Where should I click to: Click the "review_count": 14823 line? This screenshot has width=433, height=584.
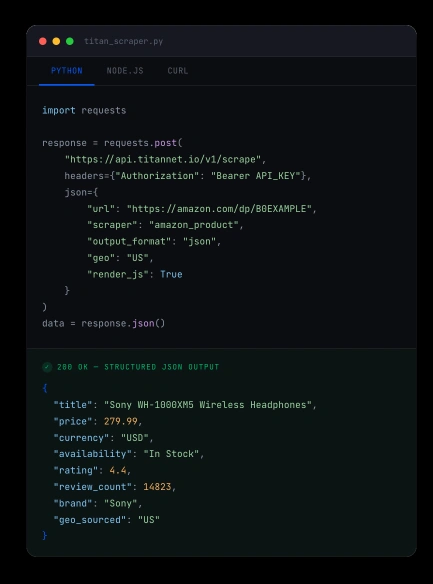[x=115, y=487]
